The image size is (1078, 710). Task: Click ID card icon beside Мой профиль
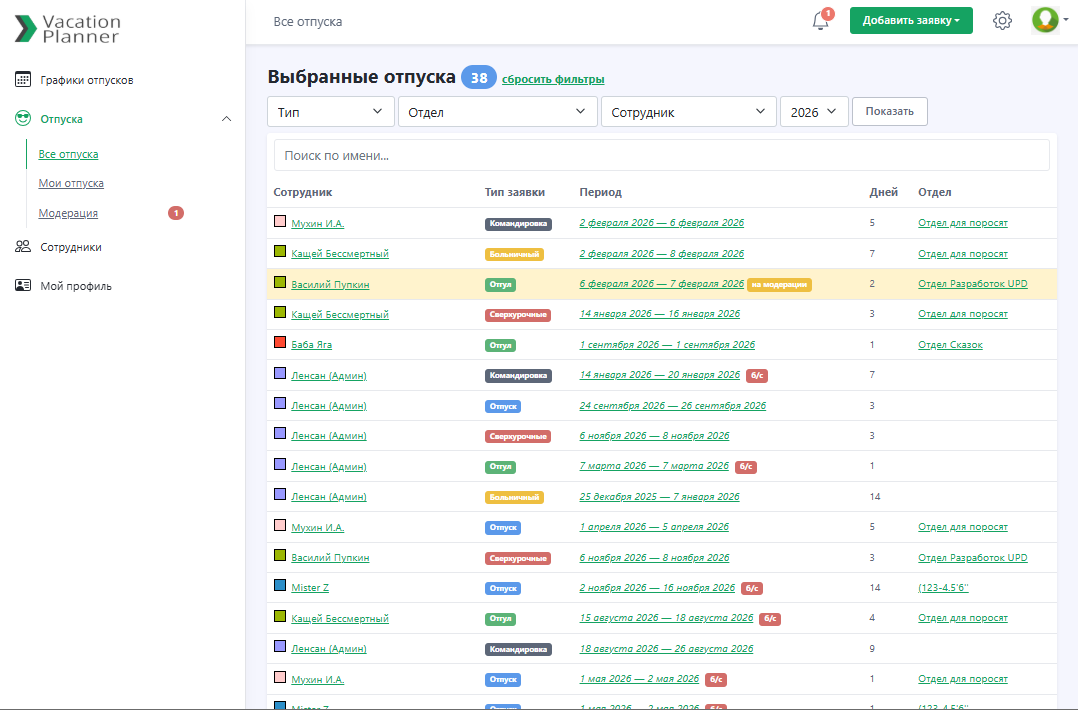coord(23,286)
